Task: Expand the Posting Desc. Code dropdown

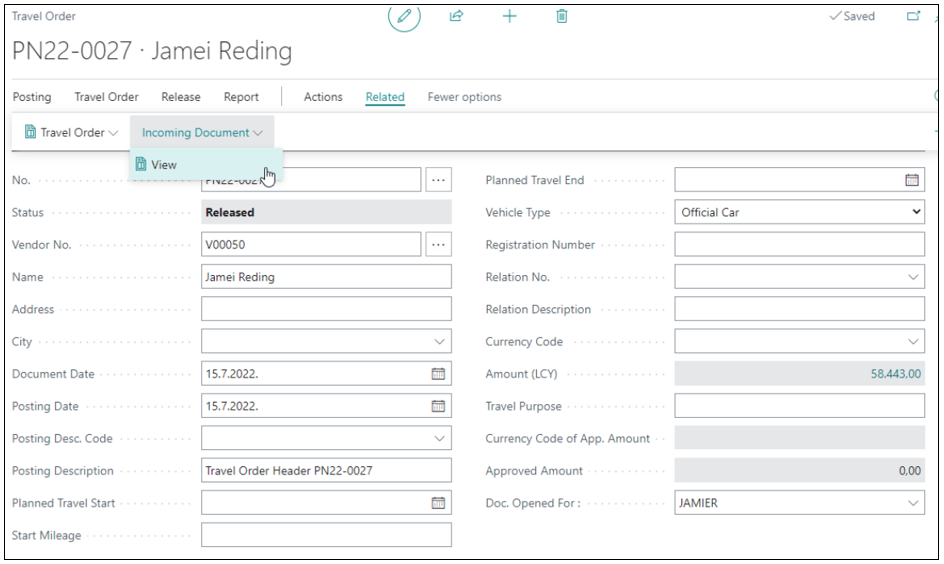Action: (x=439, y=438)
